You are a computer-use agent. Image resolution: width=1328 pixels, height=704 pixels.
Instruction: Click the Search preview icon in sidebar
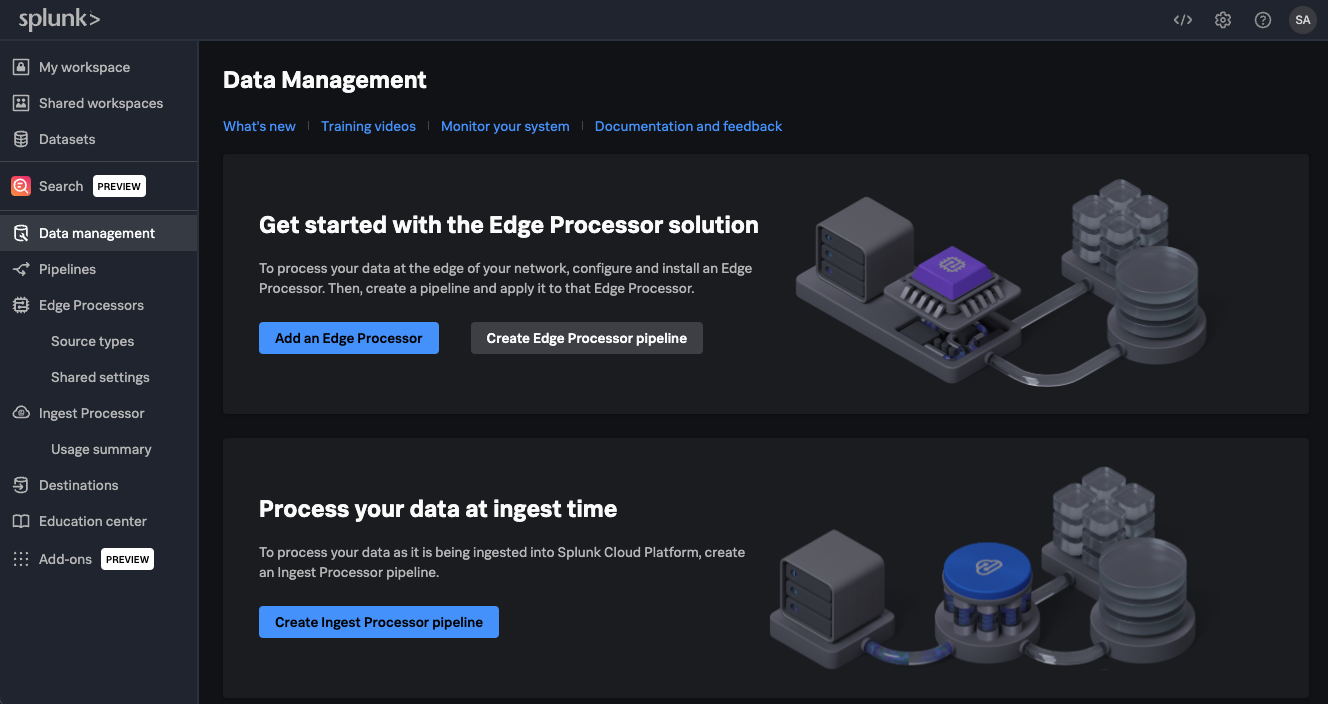coord(21,186)
